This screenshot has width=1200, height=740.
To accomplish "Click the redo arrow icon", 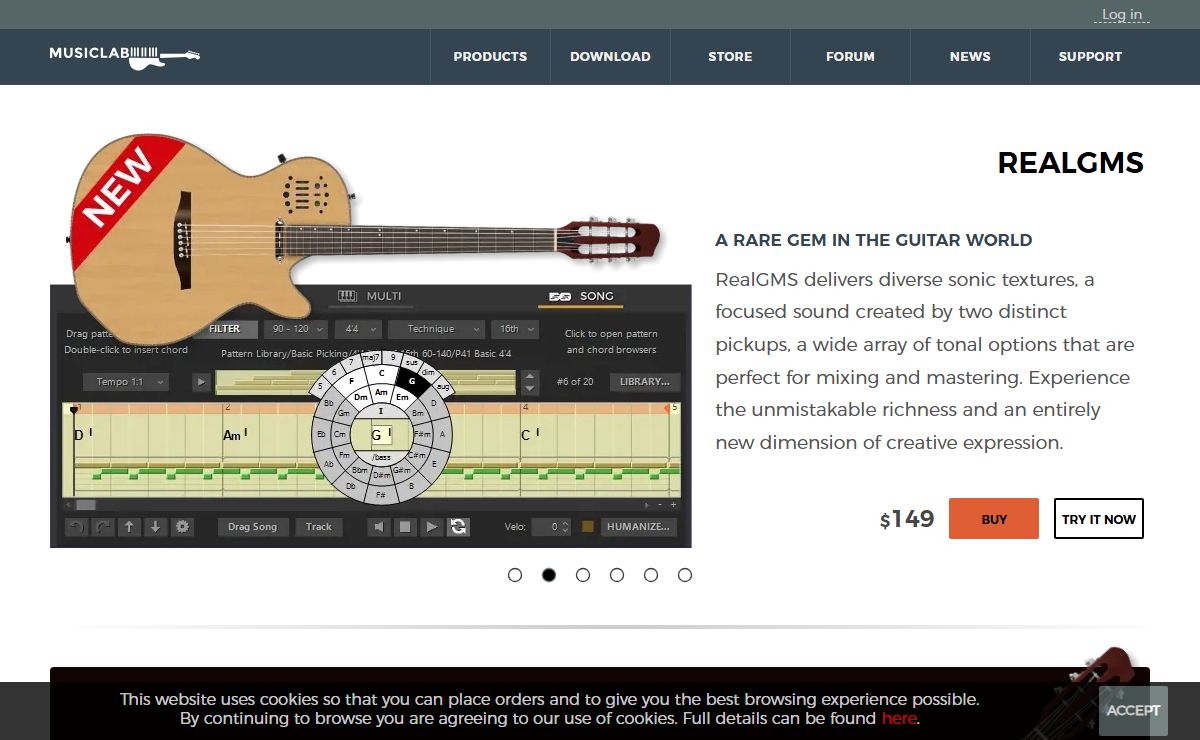I will coord(102,527).
